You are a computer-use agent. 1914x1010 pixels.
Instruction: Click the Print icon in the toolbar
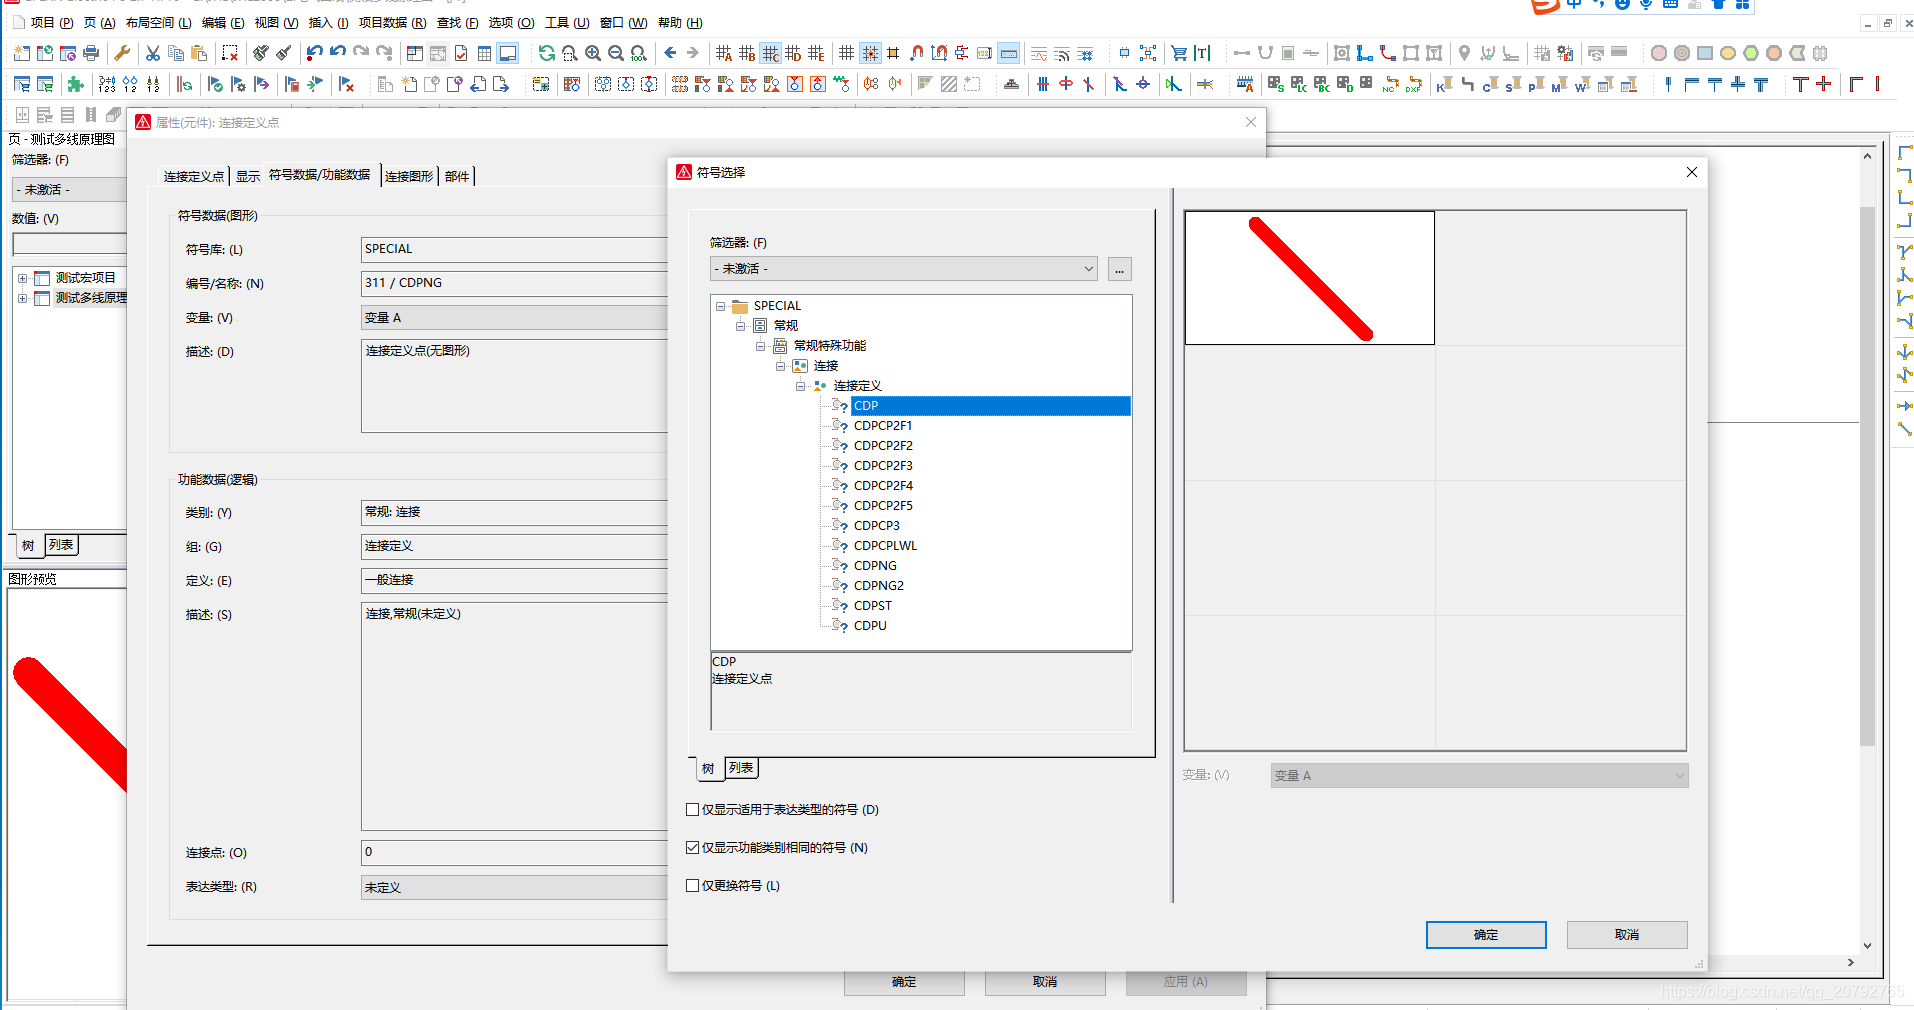(x=91, y=53)
